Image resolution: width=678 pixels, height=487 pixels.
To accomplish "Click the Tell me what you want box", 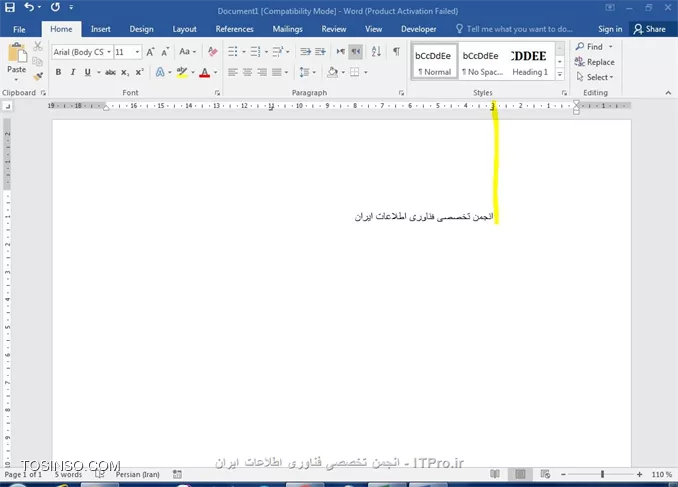I will tap(515, 29).
